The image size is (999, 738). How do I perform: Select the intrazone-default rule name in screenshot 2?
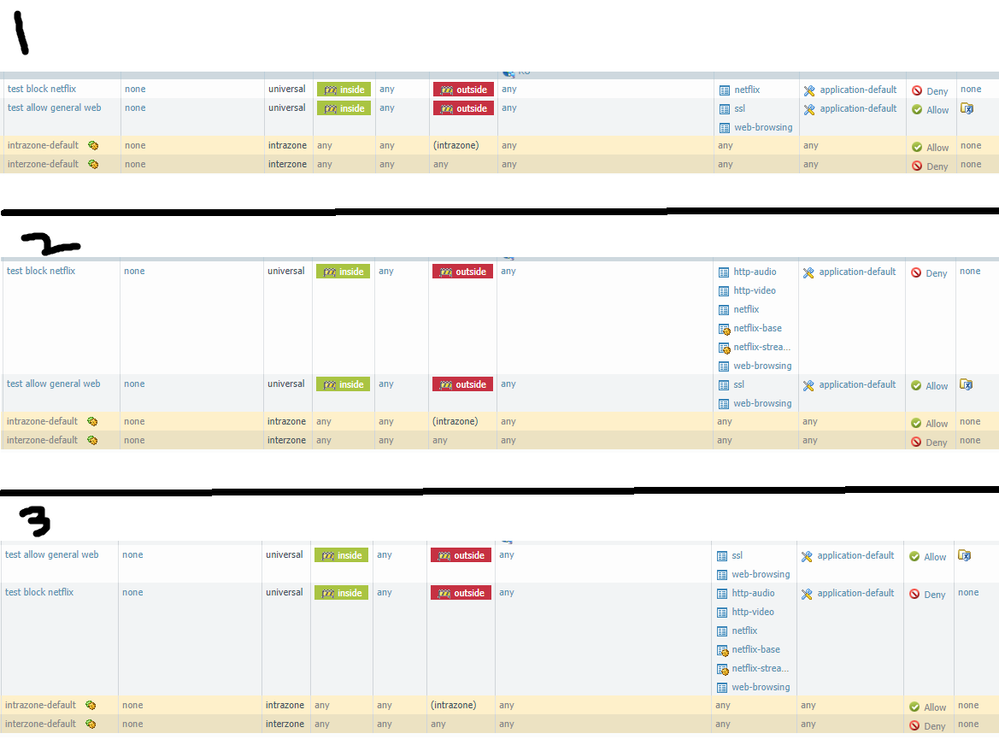42,421
